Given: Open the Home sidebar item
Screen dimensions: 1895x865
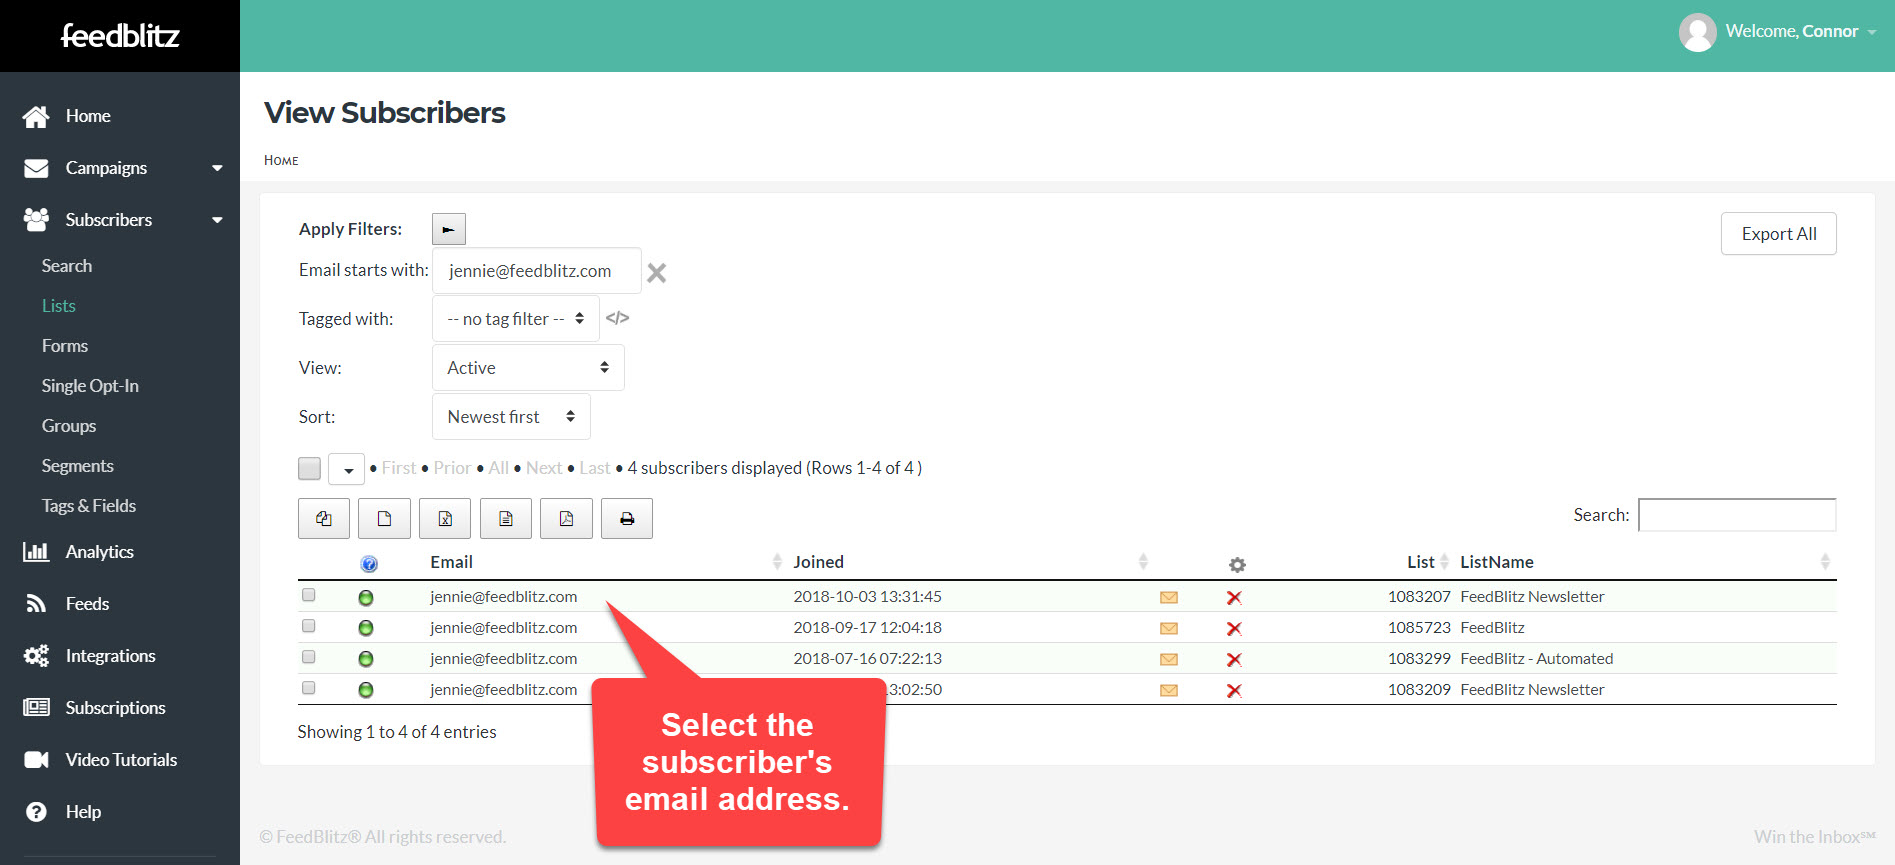Looking at the screenshot, I should pyautogui.click(x=88, y=116).
